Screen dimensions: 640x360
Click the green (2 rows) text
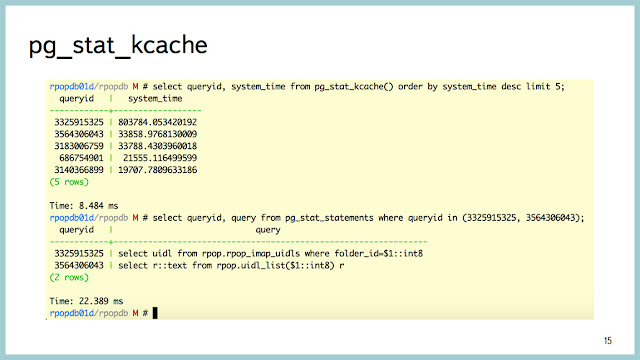(69, 277)
